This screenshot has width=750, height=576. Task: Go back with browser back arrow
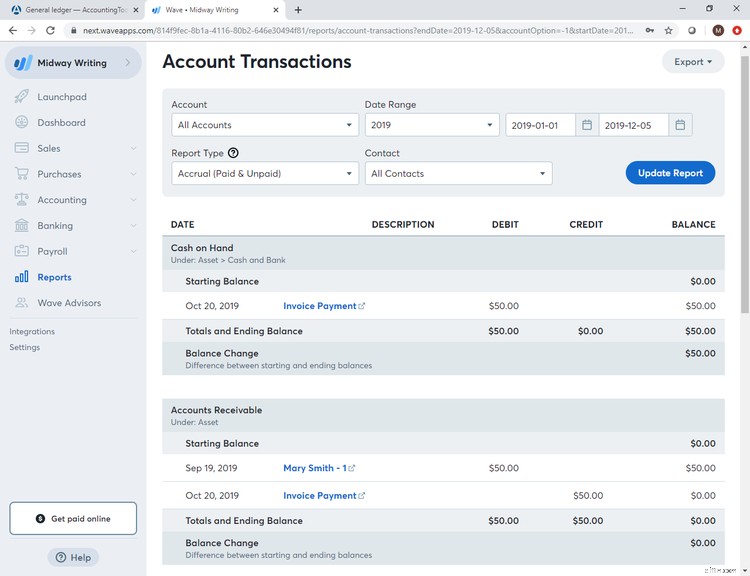[13, 31]
